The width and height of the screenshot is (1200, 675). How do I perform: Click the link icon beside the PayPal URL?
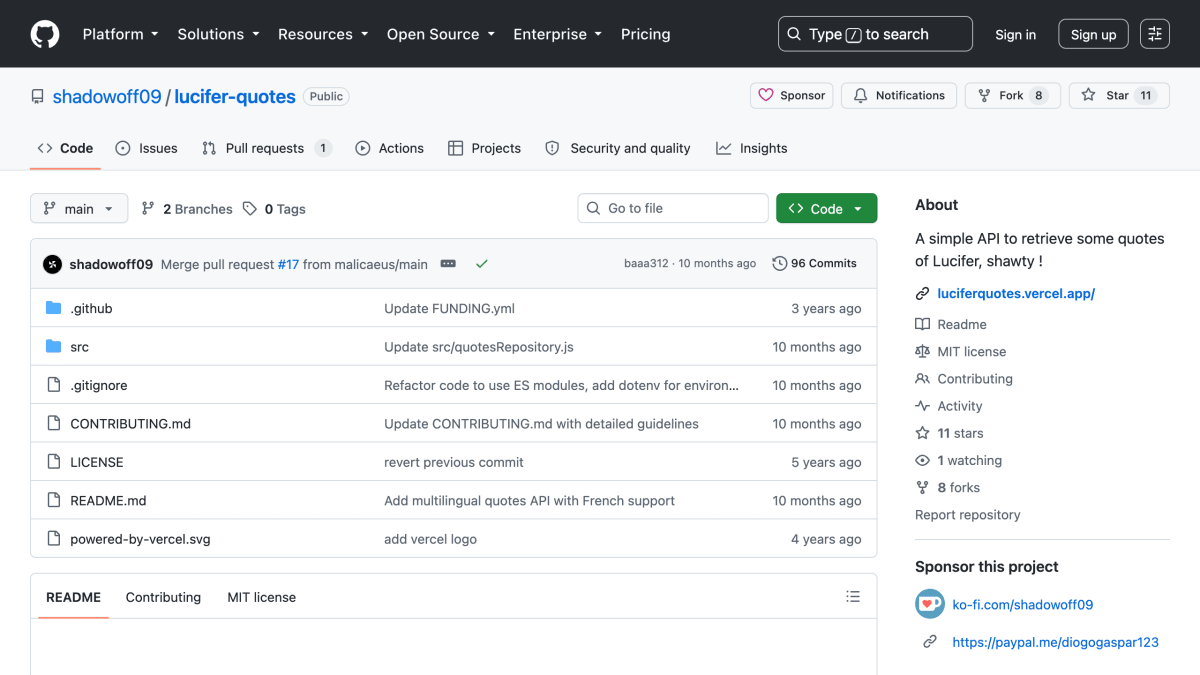(930, 642)
